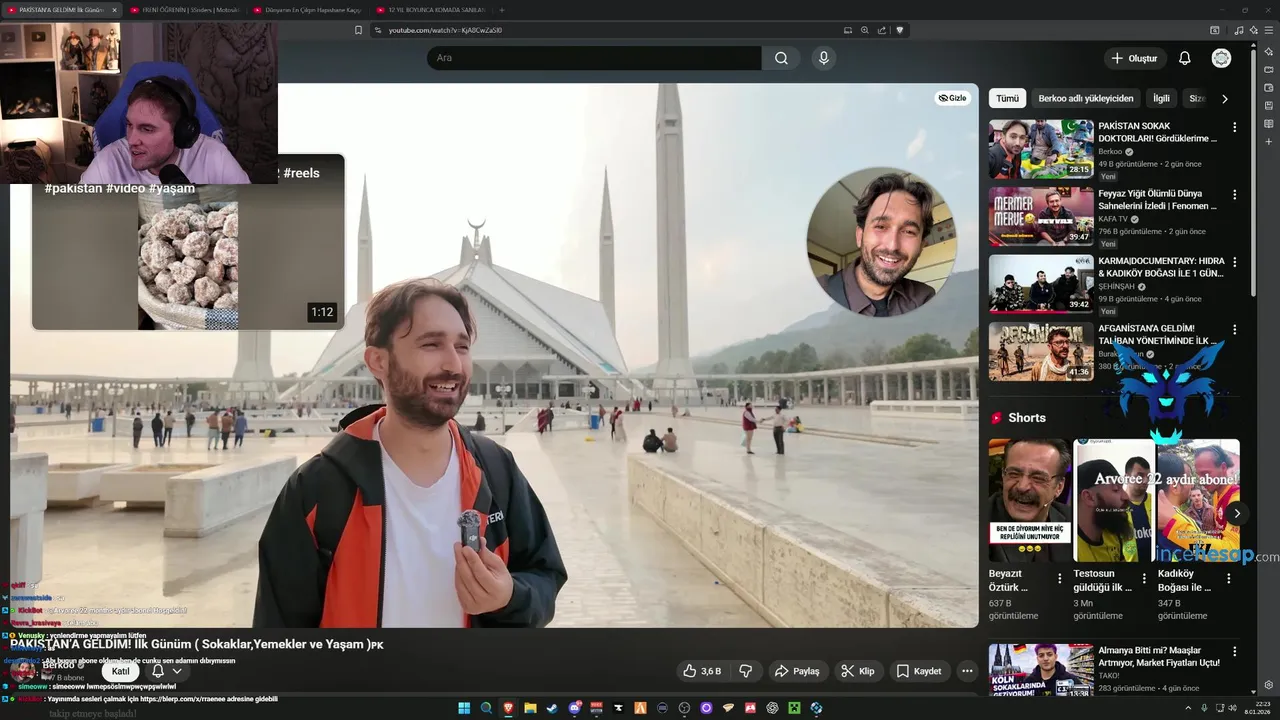Screen dimensions: 1280x720
Task: Open a new browser tab with plus
Action: (502, 9)
